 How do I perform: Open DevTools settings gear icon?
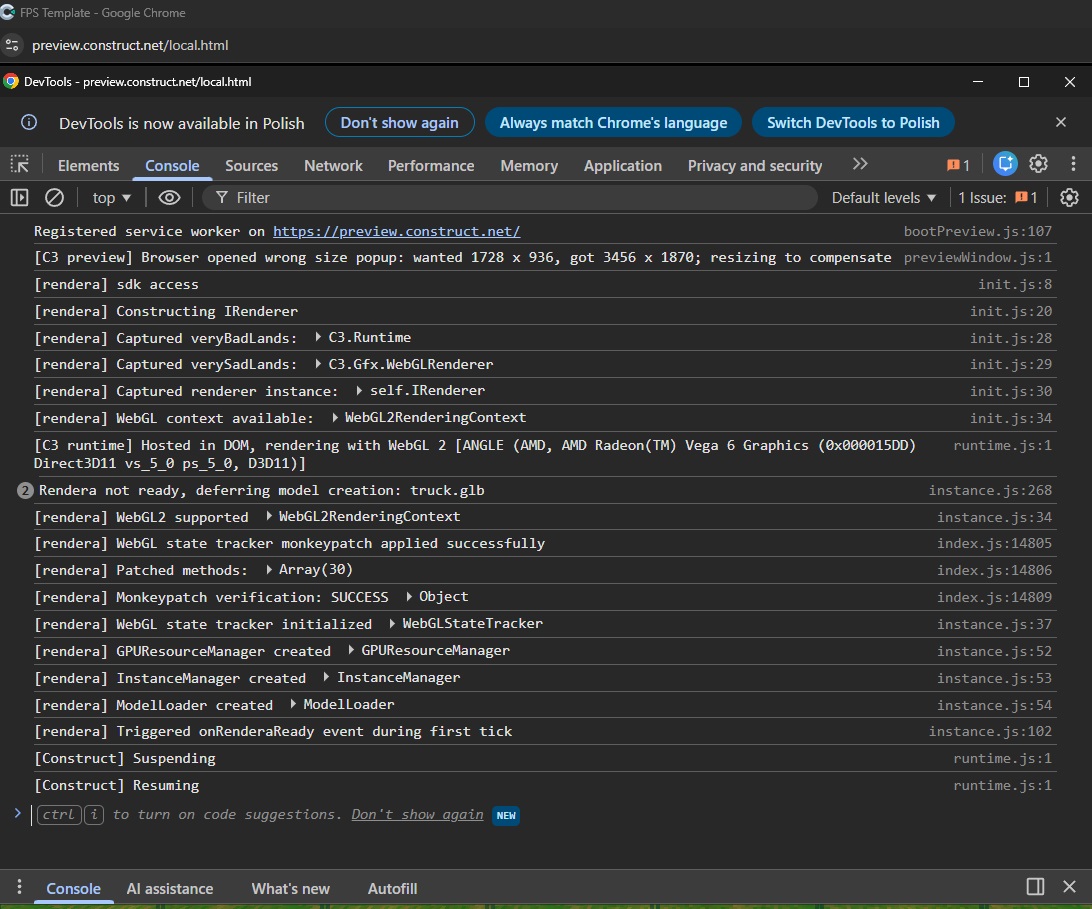(1039, 164)
